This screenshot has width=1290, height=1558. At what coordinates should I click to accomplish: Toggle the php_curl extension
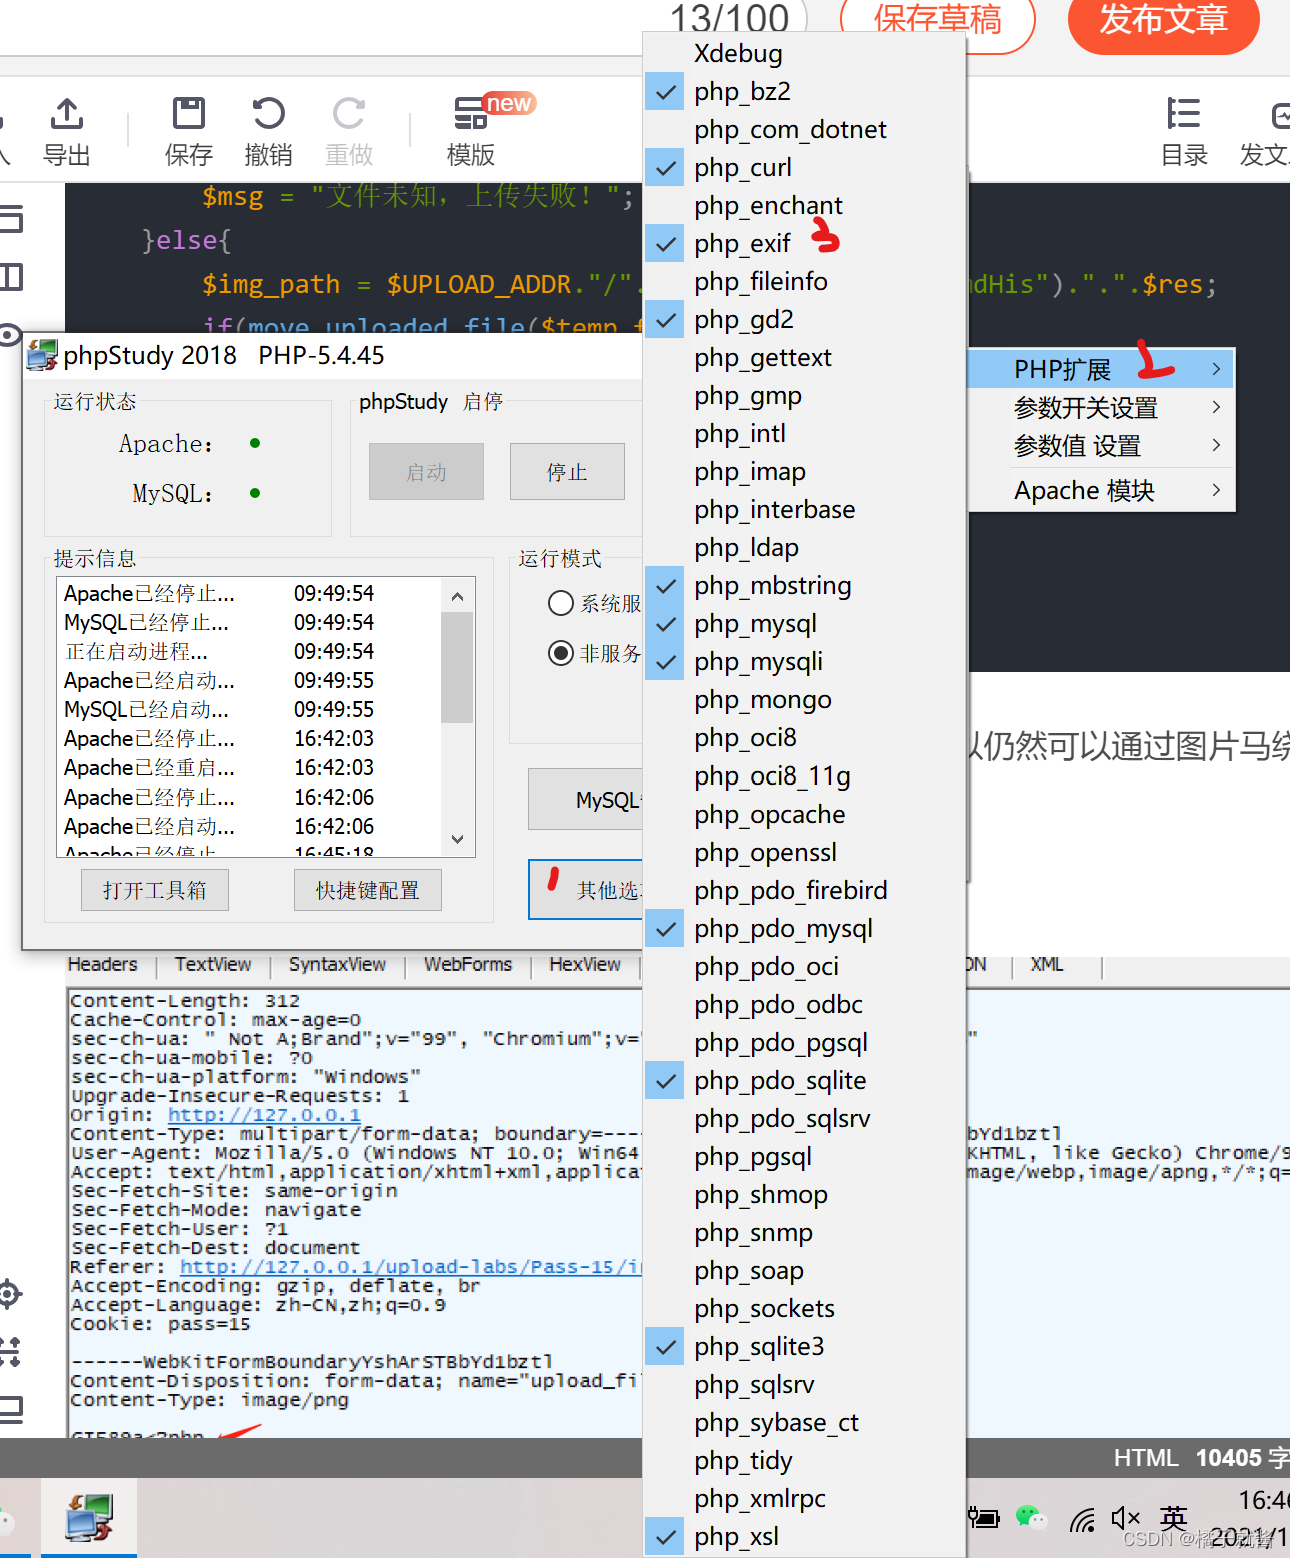point(805,168)
